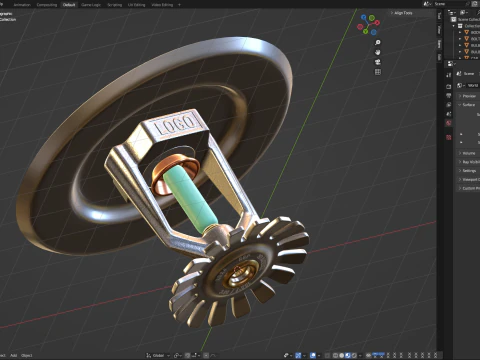Click the BOLT object mesh icon
The image size is (480, 360).
467,39
